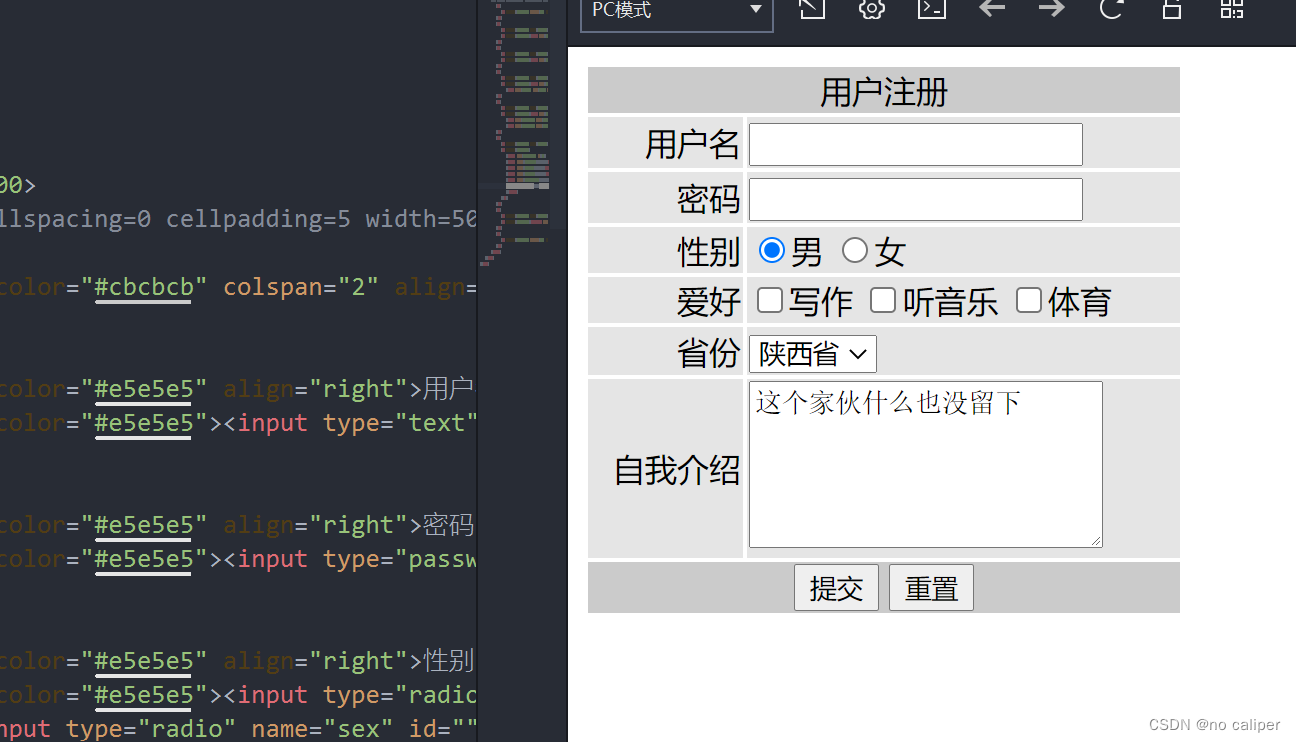Viewport: 1296px width, 742px height.
Task: Click the 提交 submit button
Action: [836, 587]
